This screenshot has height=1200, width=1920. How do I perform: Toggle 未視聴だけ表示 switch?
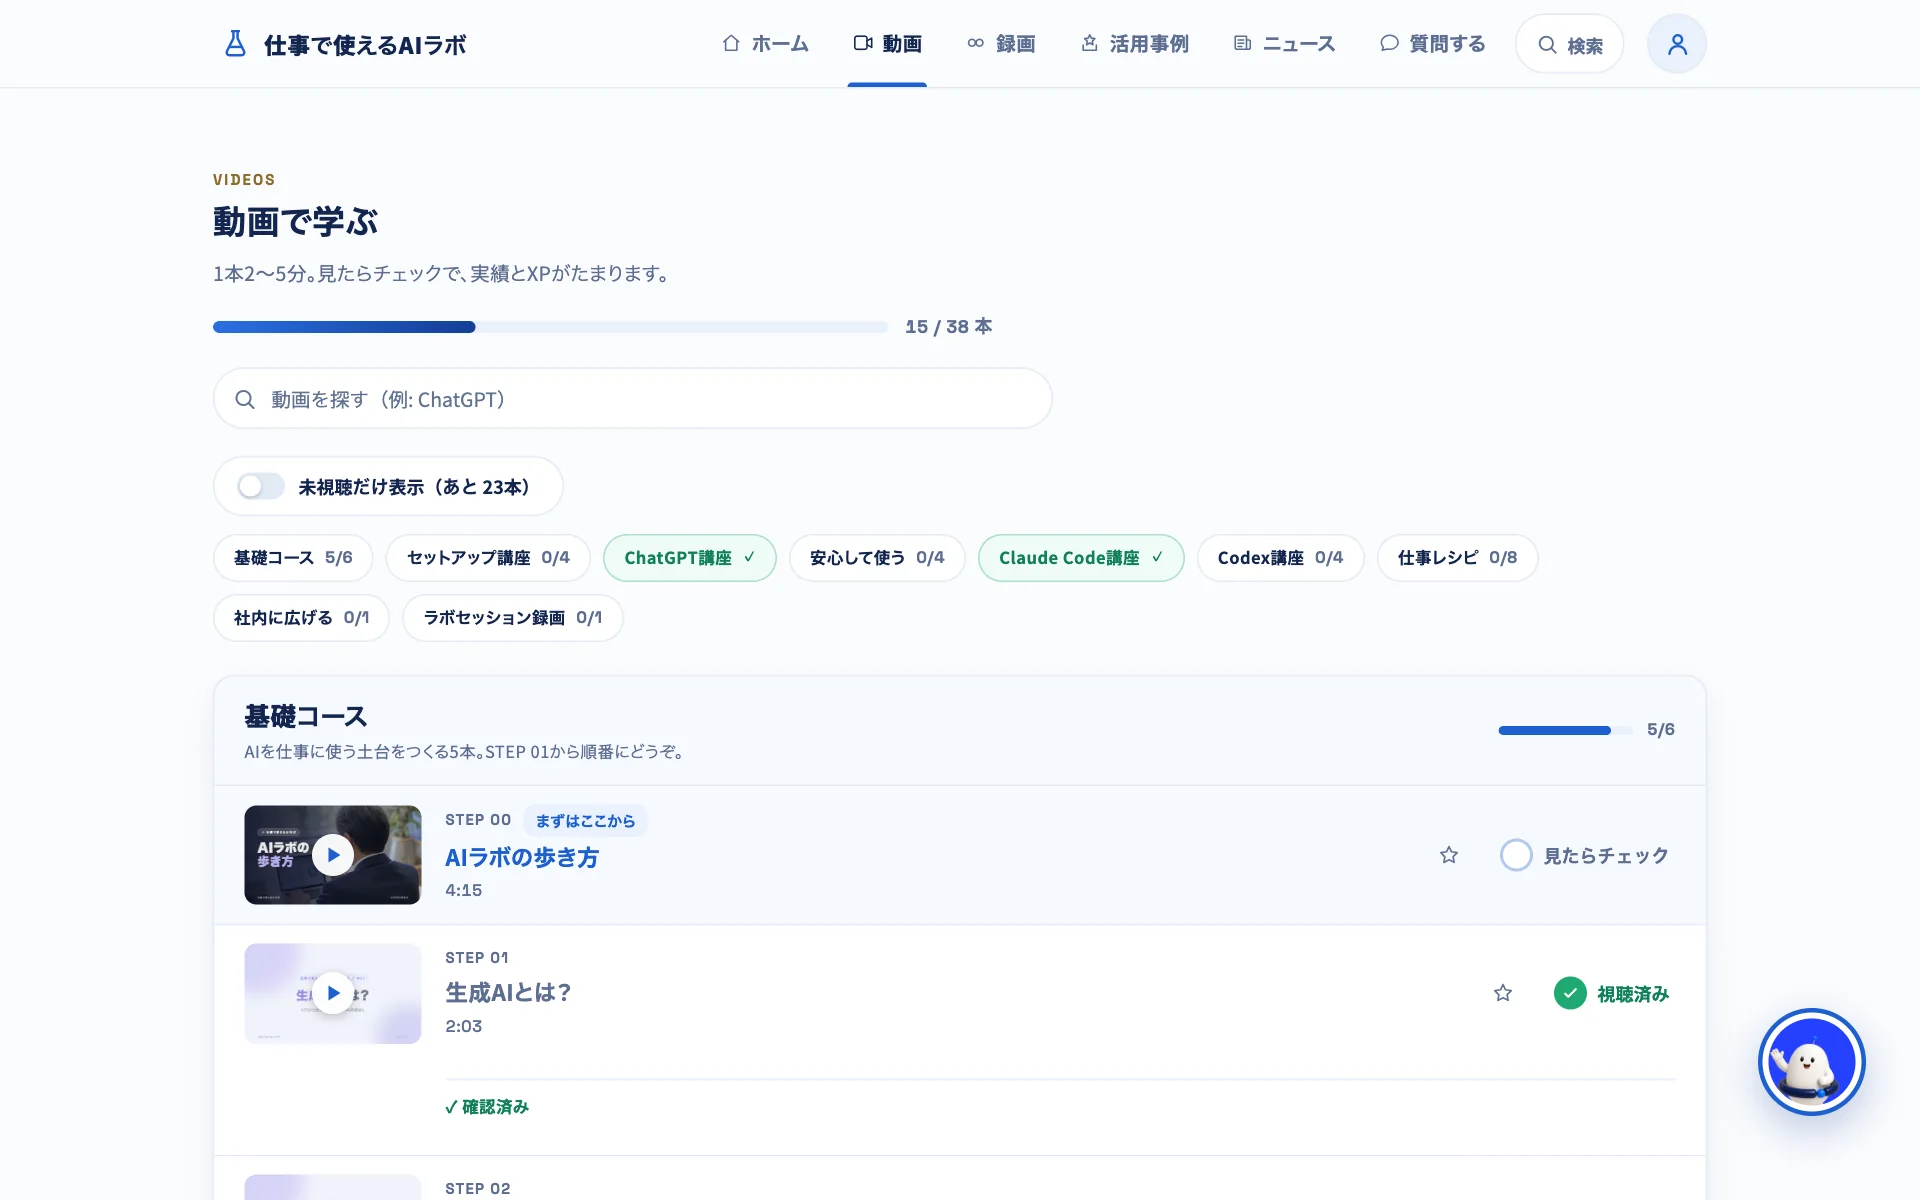(260, 486)
